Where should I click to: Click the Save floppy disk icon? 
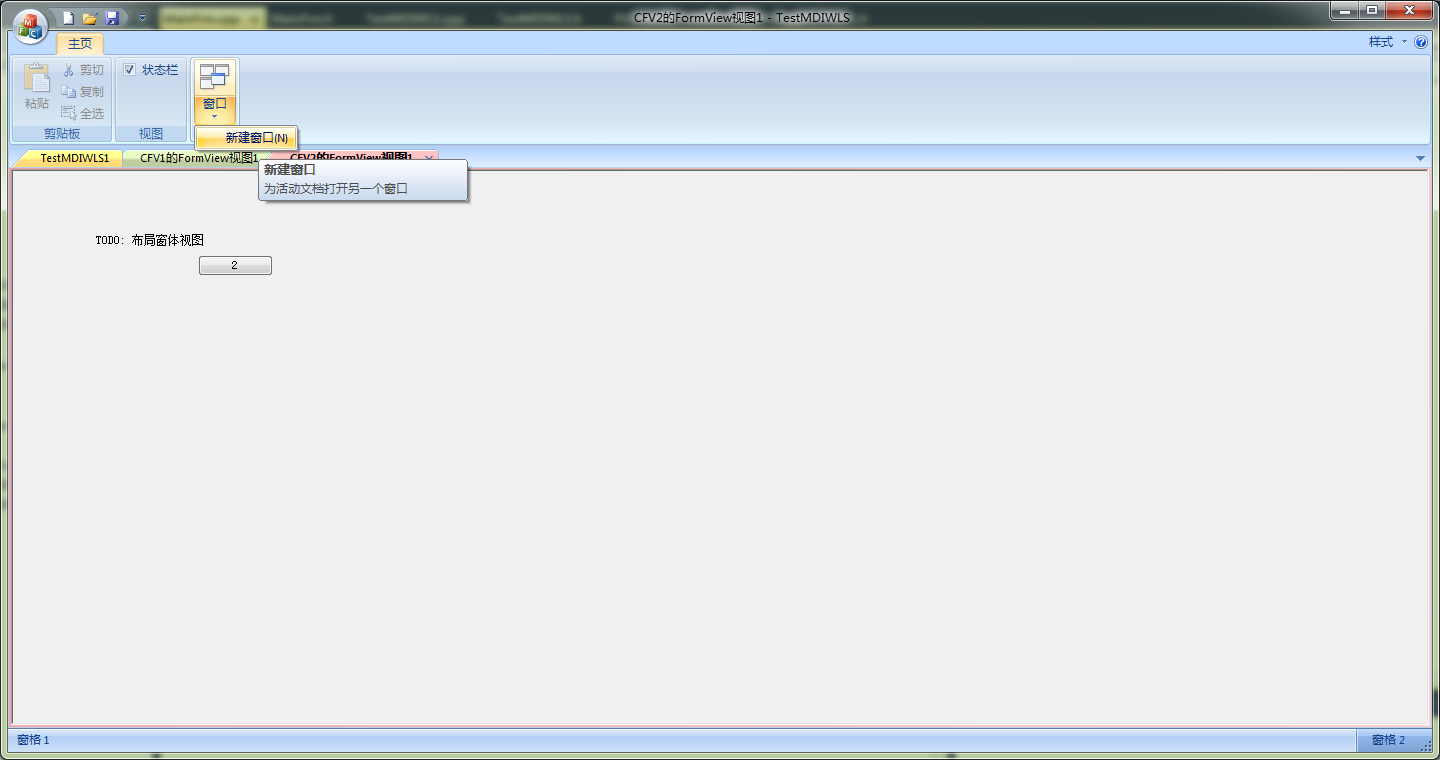pos(112,18)
